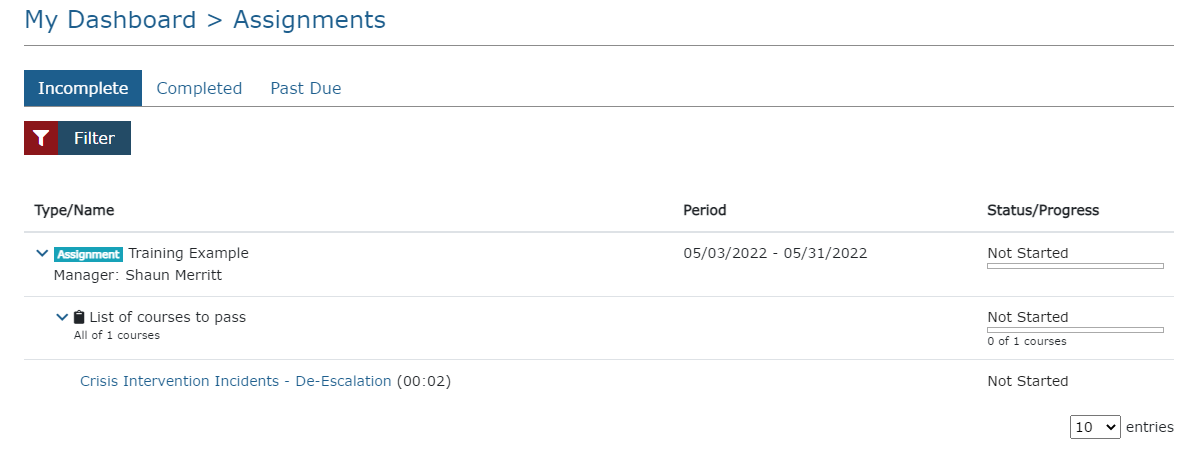Click the red funnel filter icon

pos(41,139)
